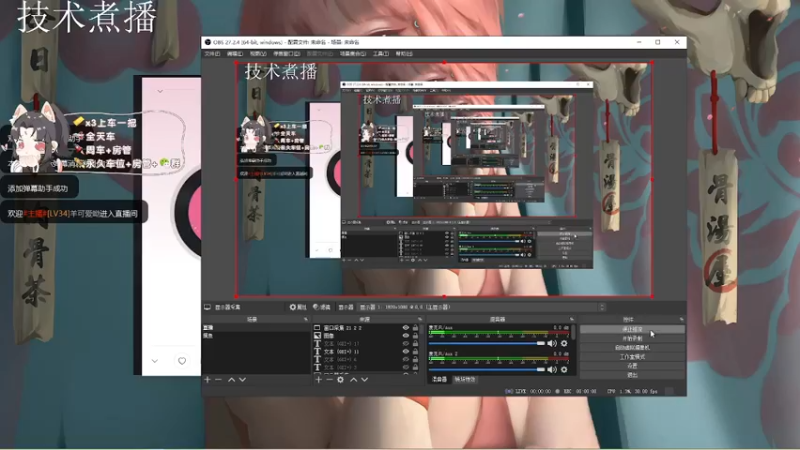
Task: Lock the 文本 (GDI+) 11 source
Action: click(415, 352)
